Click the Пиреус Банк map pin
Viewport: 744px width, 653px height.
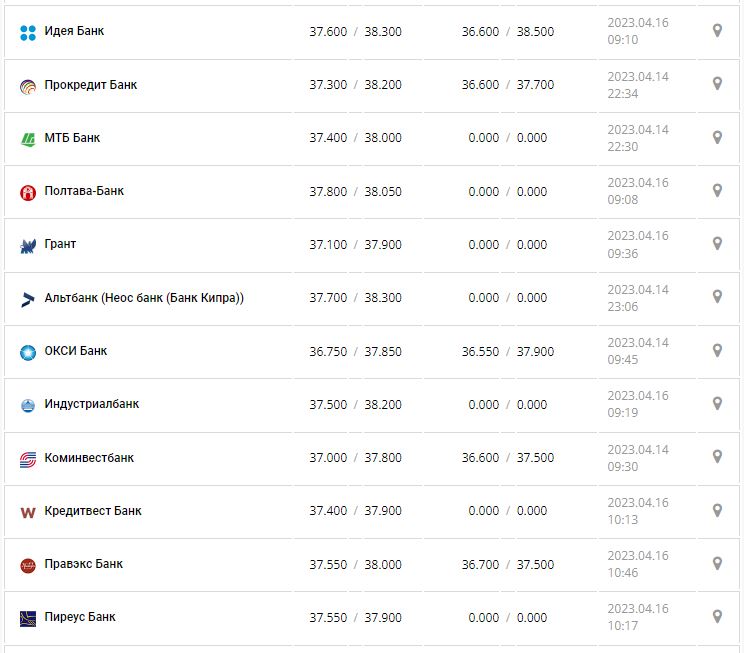tap(717, 616)
